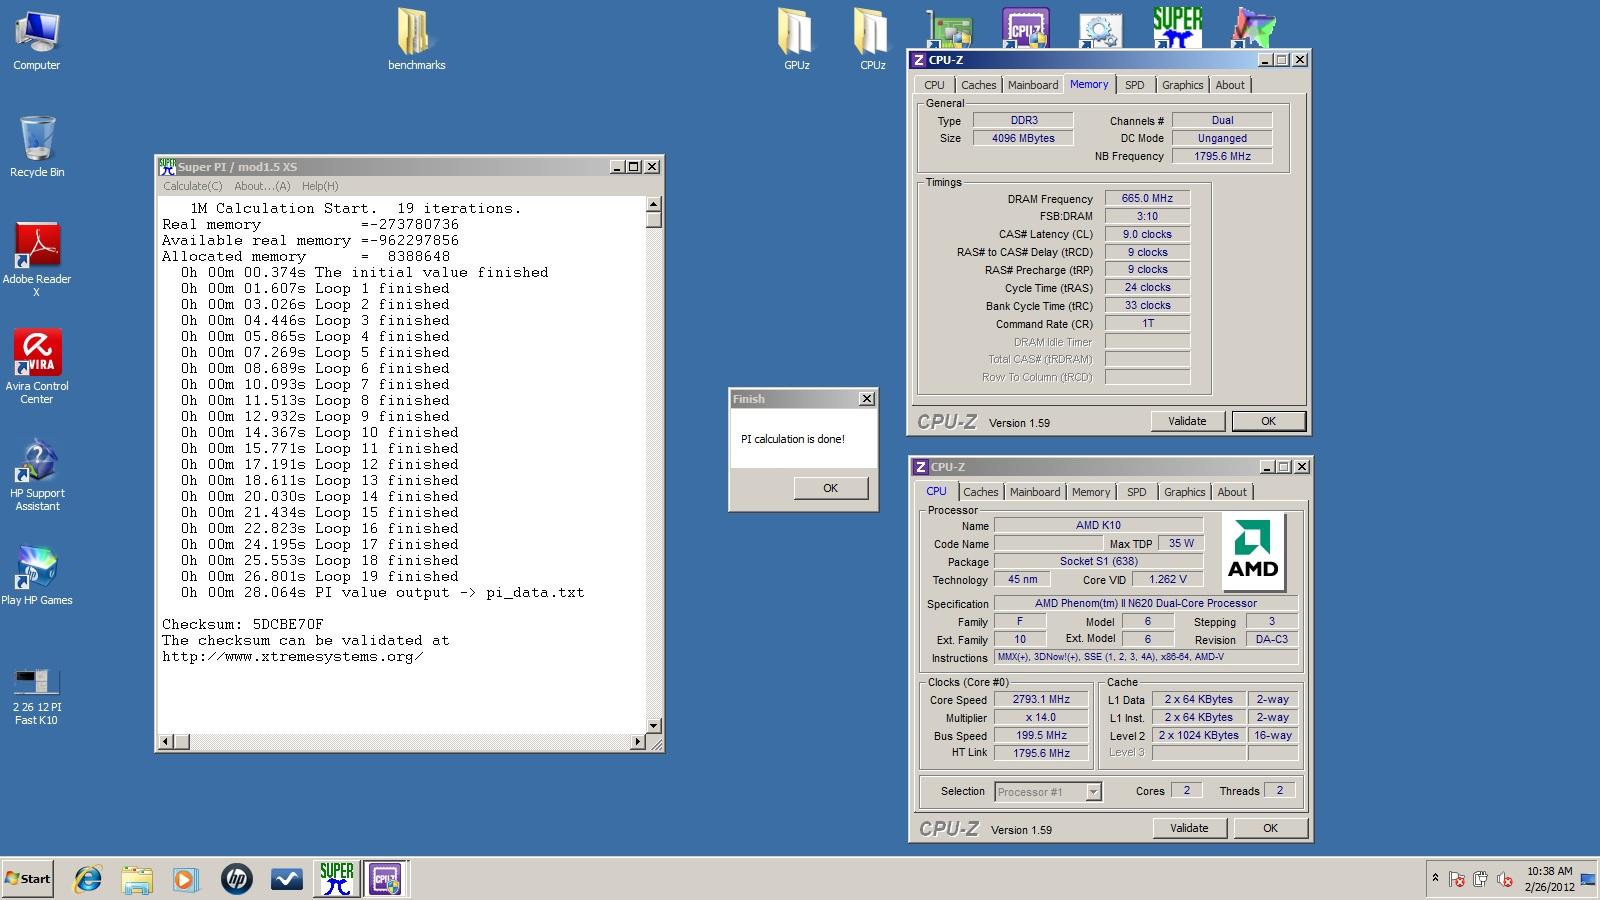Select Graphics tab in upper CPU-Z window

coord(1182,86)
